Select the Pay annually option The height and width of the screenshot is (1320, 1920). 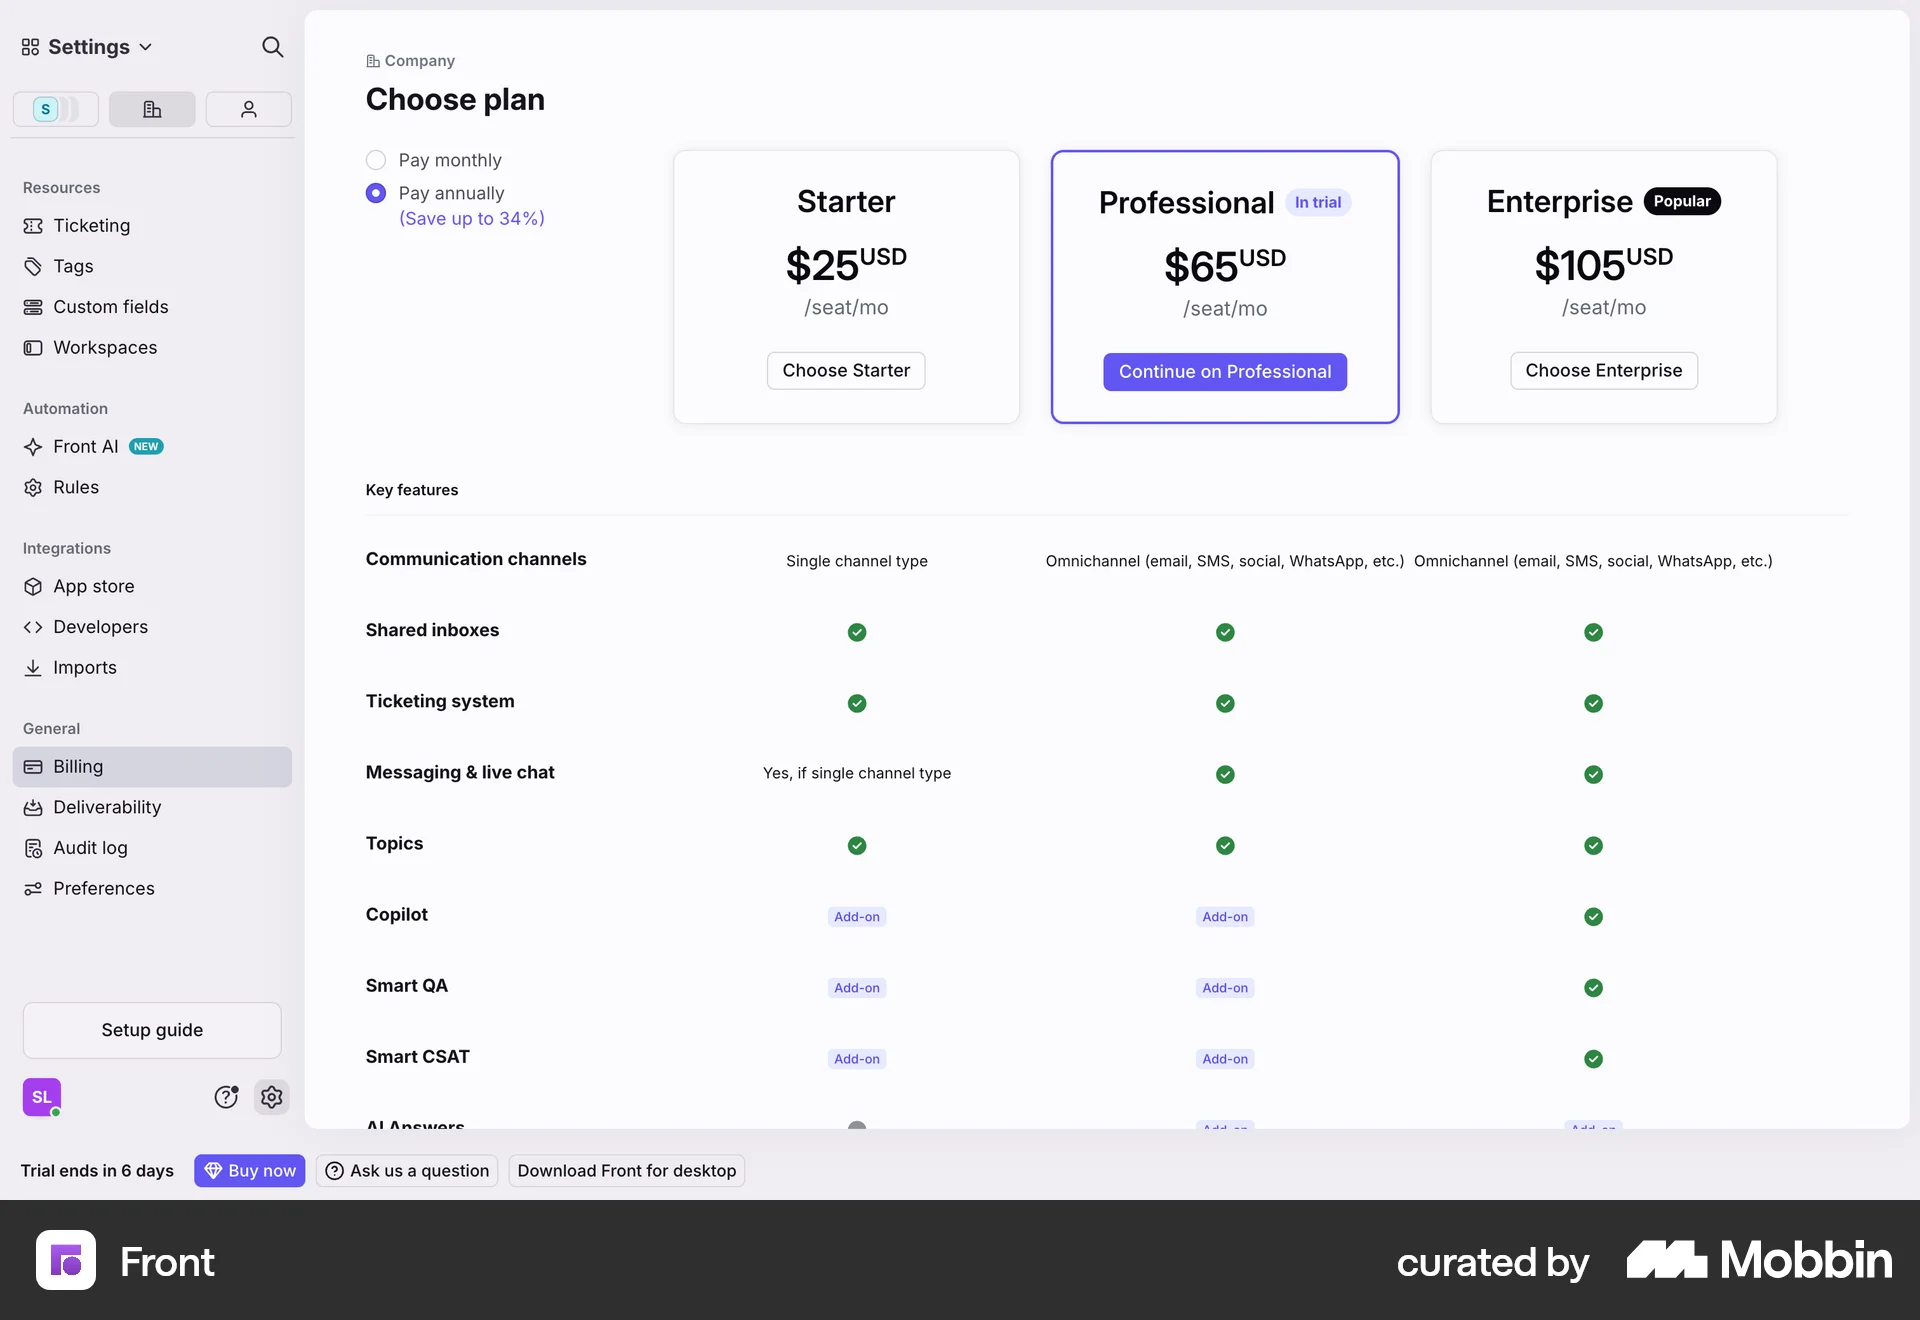pyautogui.click(x=375, y=193)
